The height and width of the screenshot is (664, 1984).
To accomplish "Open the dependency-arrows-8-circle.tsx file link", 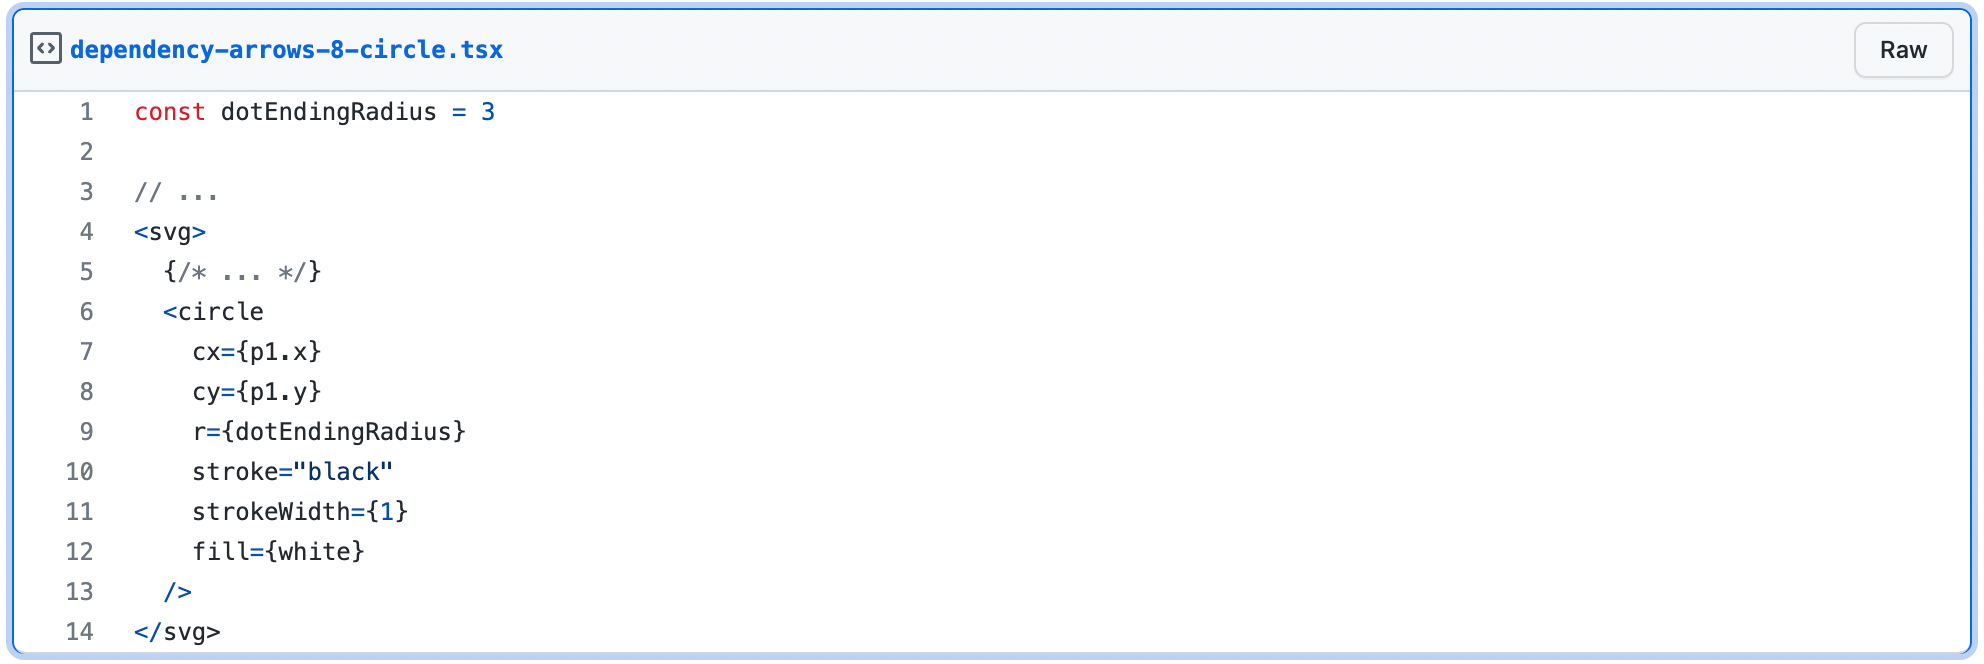I will pos(286,50).
